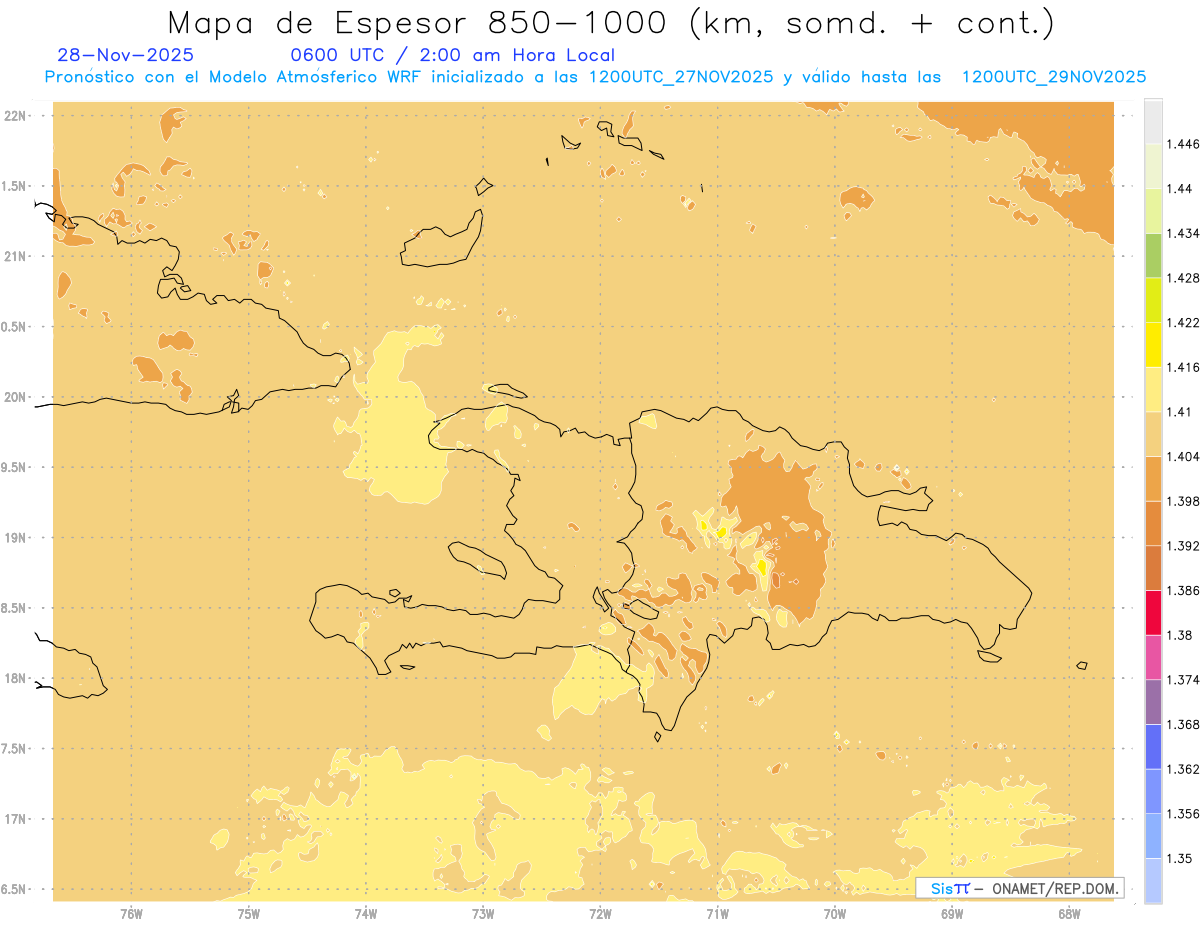Click the latitude label '22N'
The width and height of the screenshot is (1200, 927).
[16, 116]
